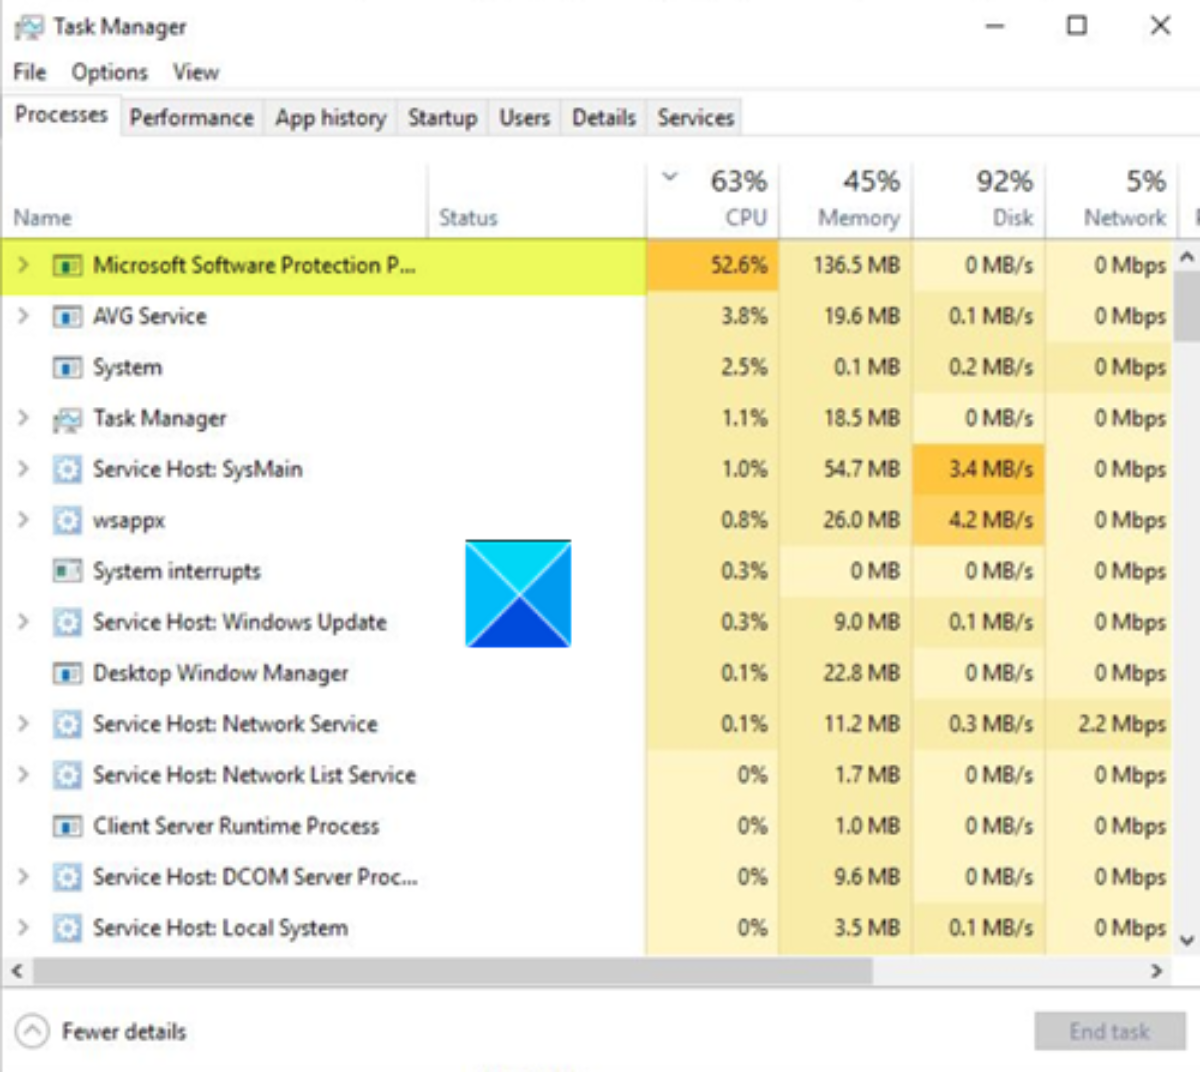Click the 54.7 MB memory cell

(x=846, y=469)
